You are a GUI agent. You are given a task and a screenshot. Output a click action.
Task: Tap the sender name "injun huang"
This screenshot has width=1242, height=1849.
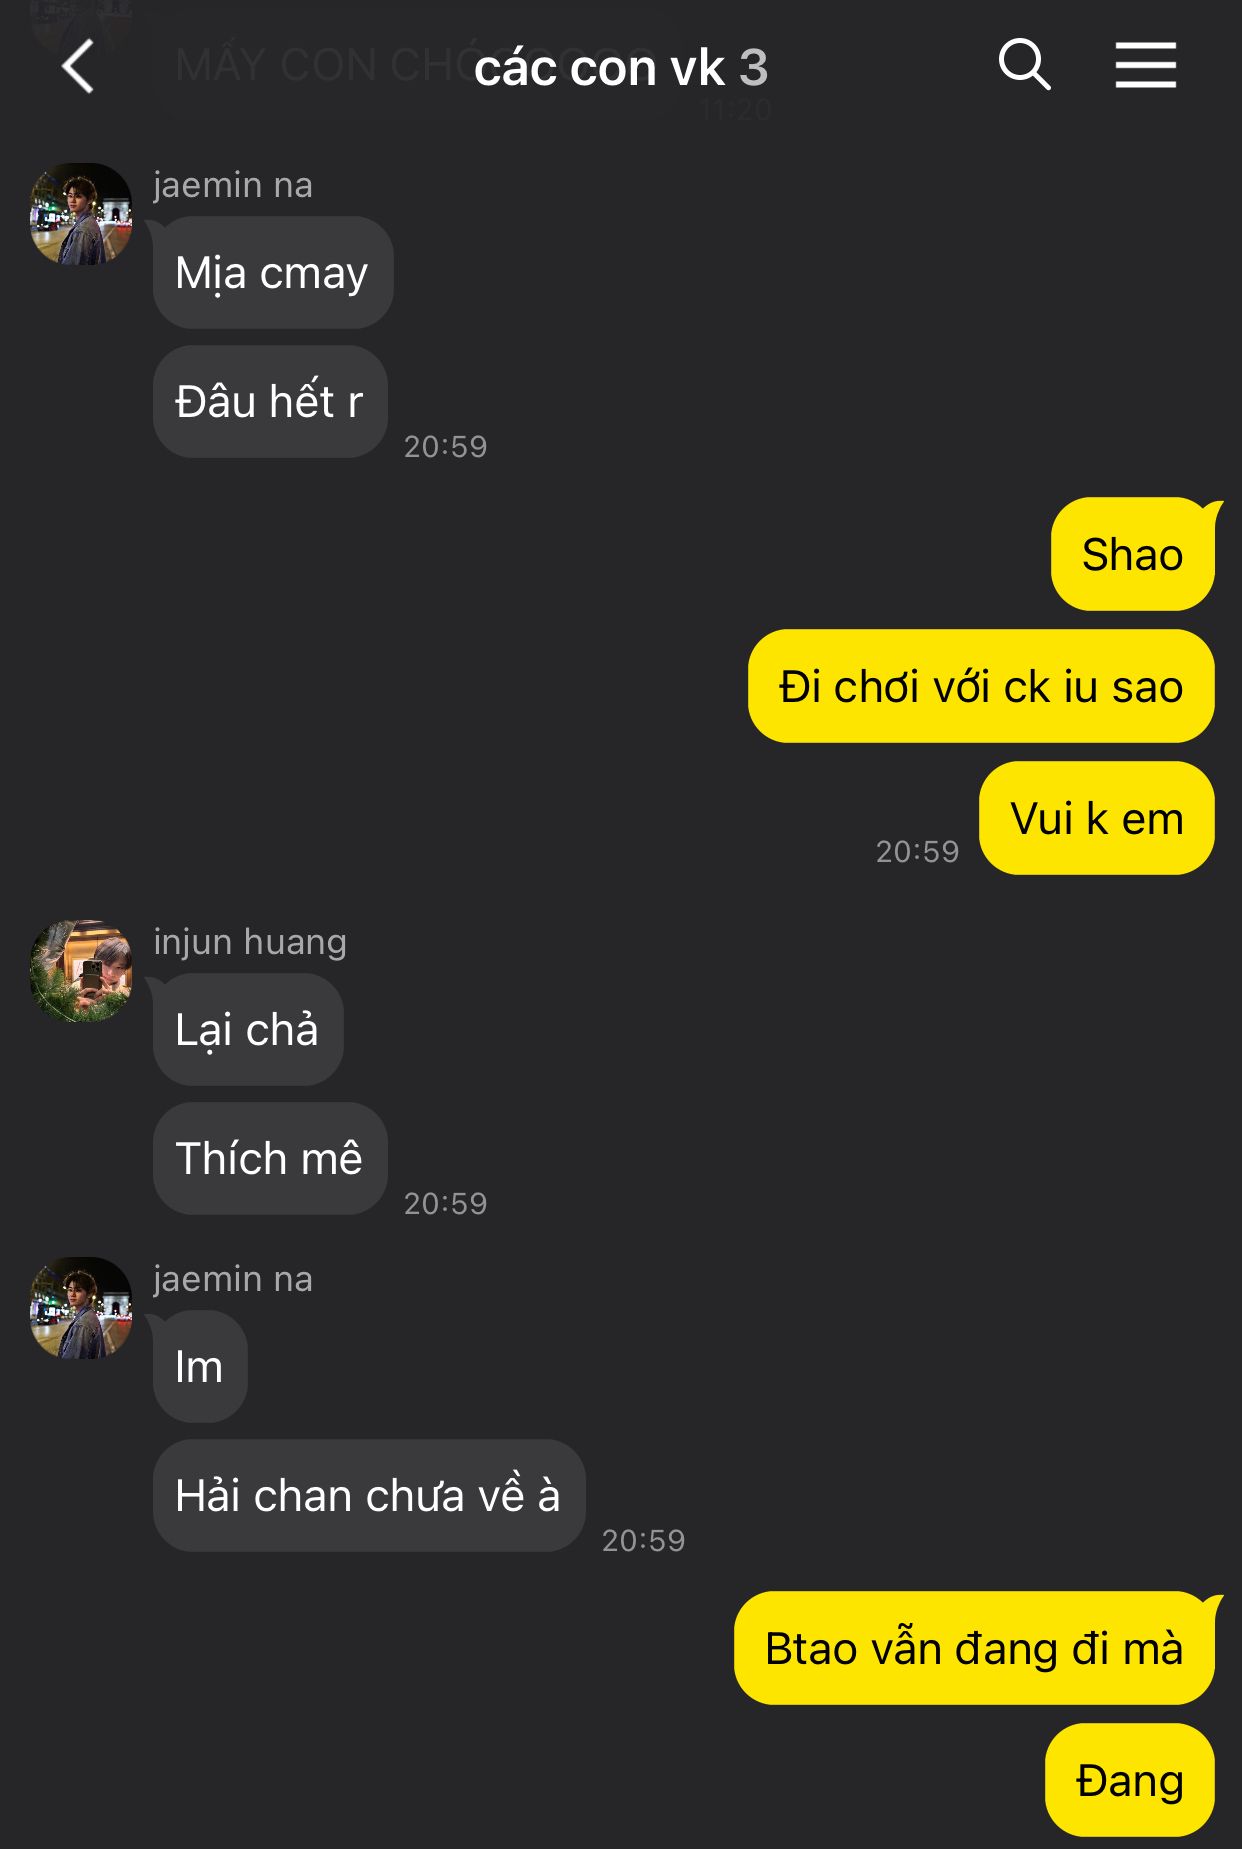(x=250, y=942)
